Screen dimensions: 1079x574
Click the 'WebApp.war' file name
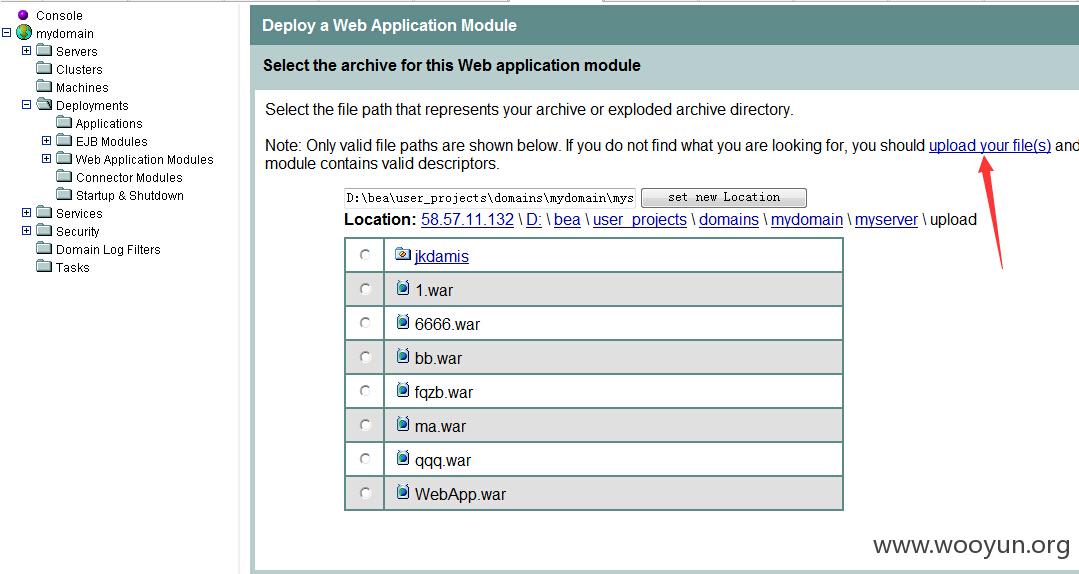(x=460, y=494)
